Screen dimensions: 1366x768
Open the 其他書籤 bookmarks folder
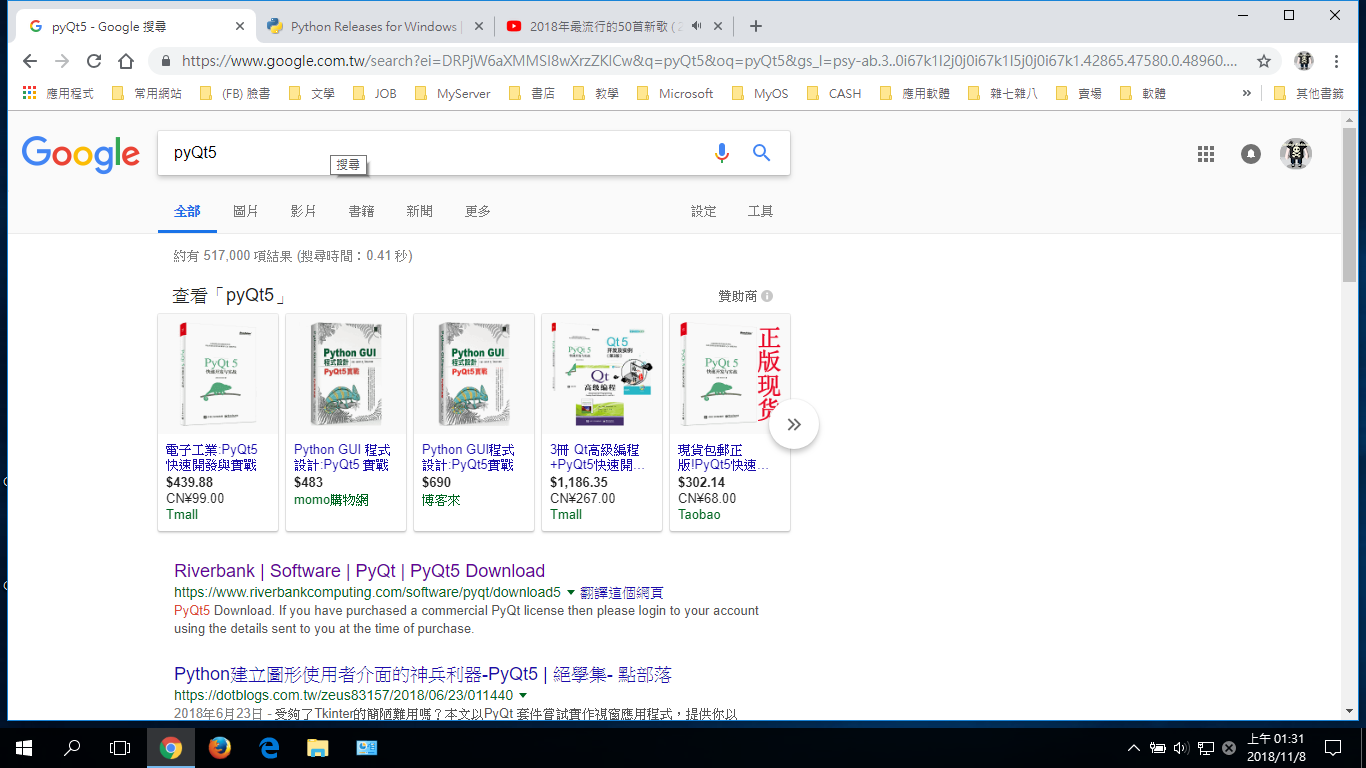pos(1309,93)
